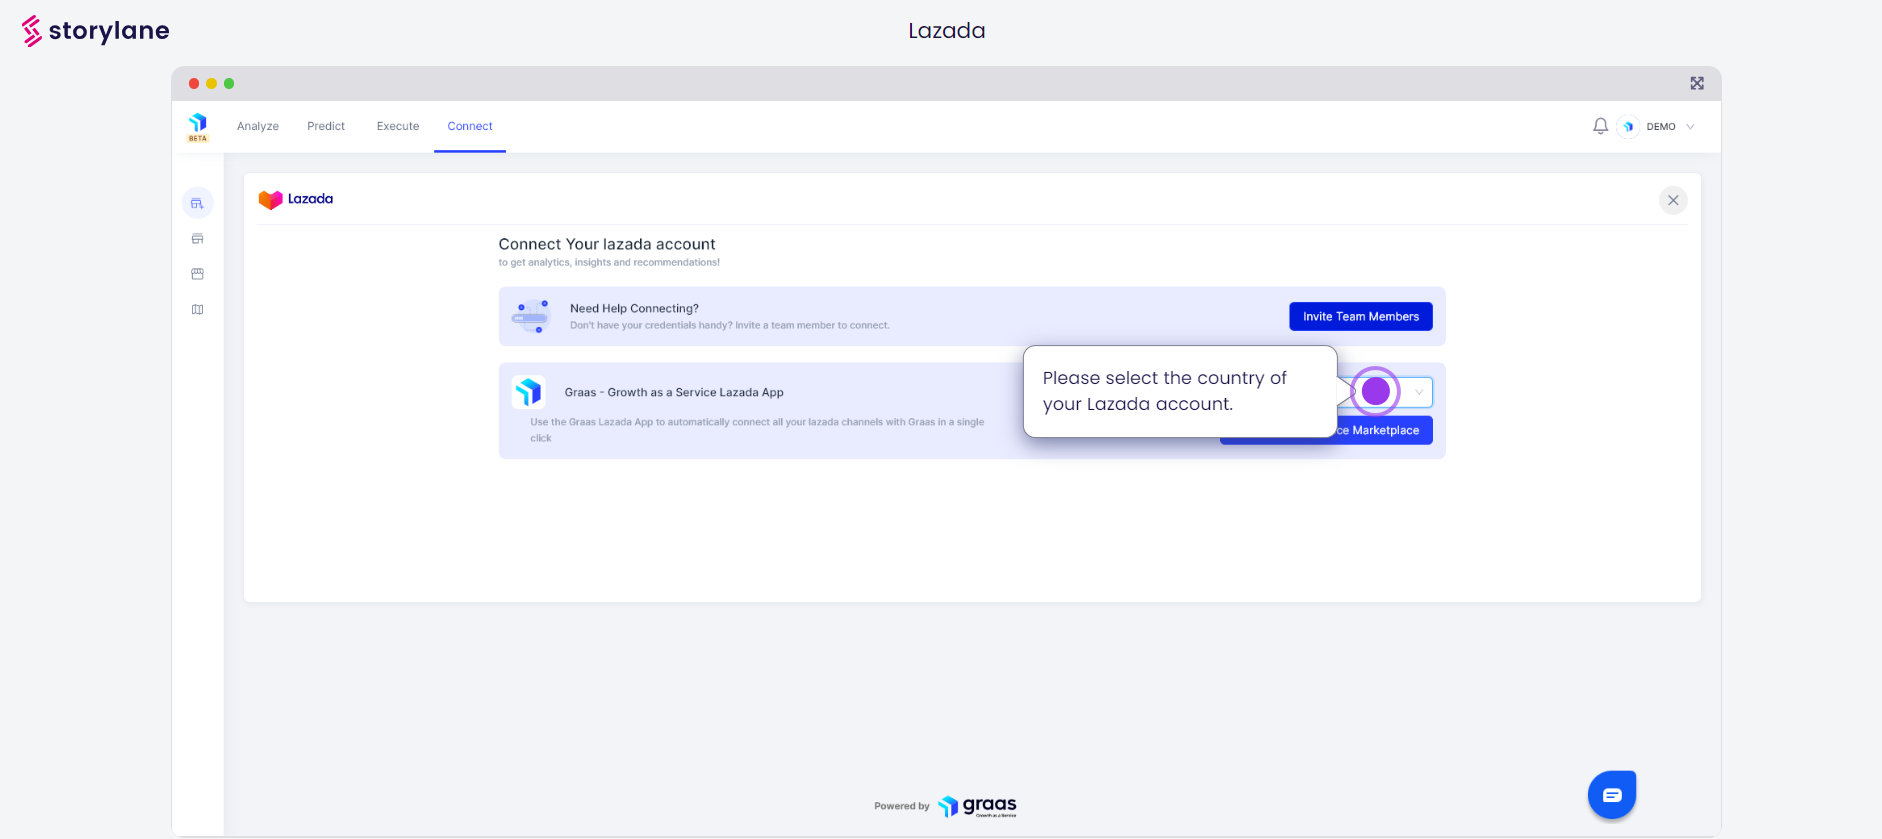Expand the DEMO account menu chevron

1691,127
